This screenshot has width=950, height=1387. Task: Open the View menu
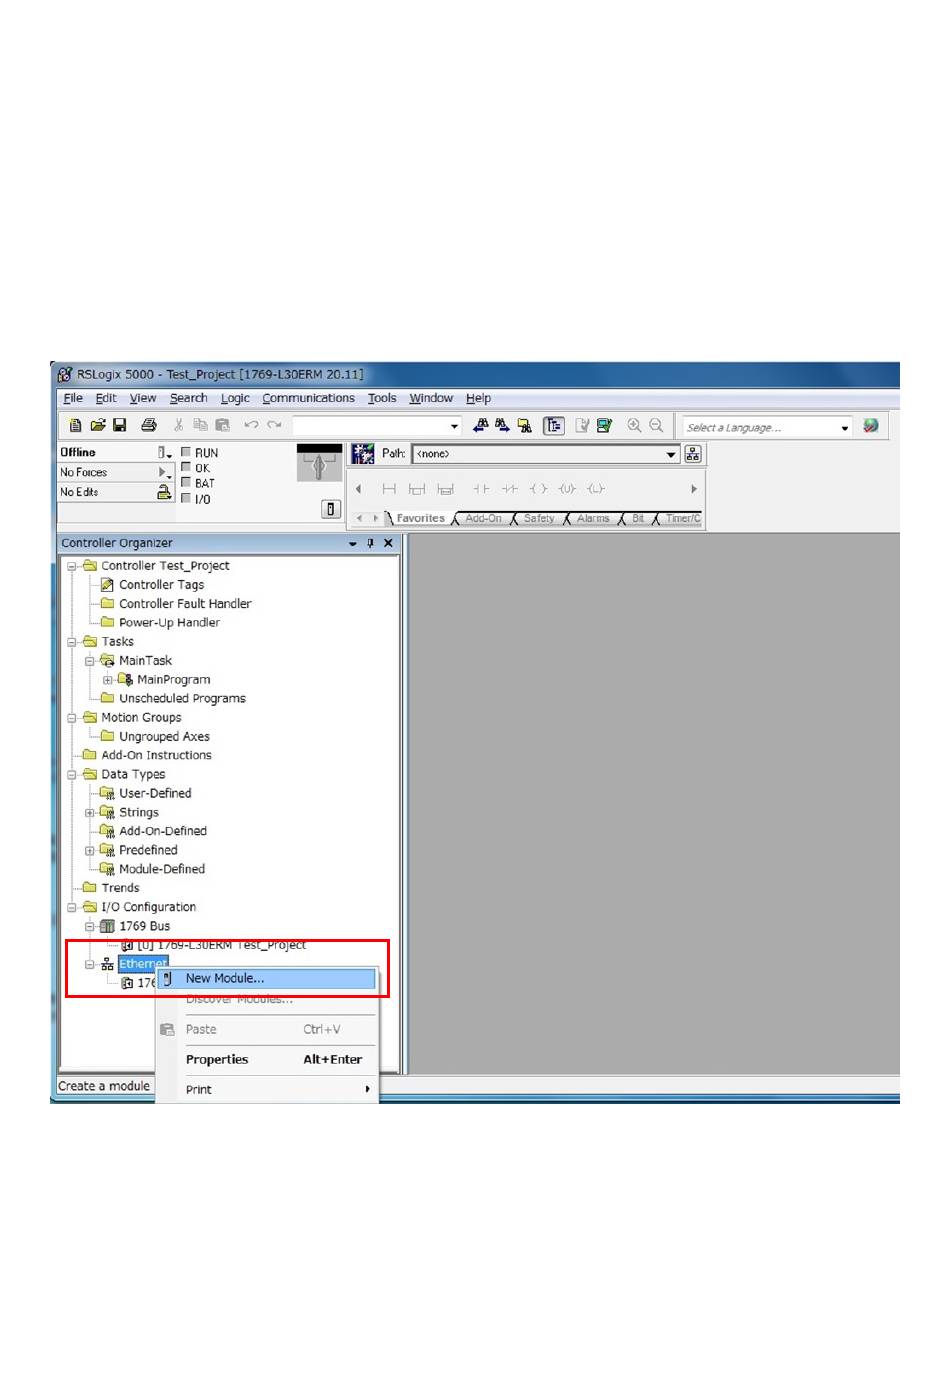click(143, 398)
